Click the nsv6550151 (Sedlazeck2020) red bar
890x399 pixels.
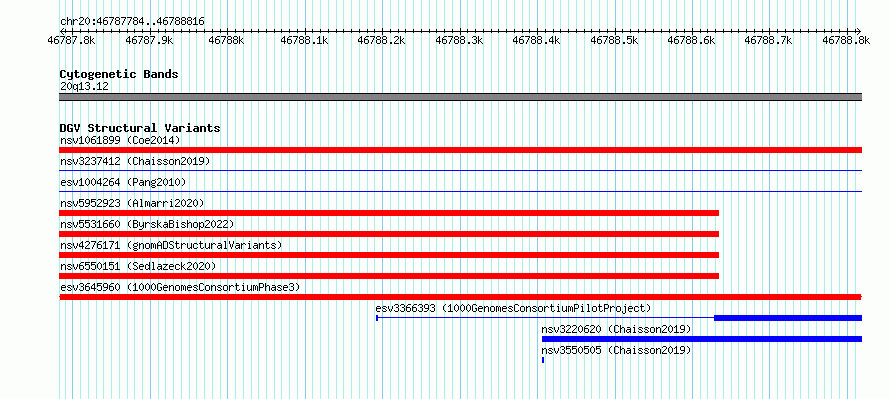click(x=389, y=276)
